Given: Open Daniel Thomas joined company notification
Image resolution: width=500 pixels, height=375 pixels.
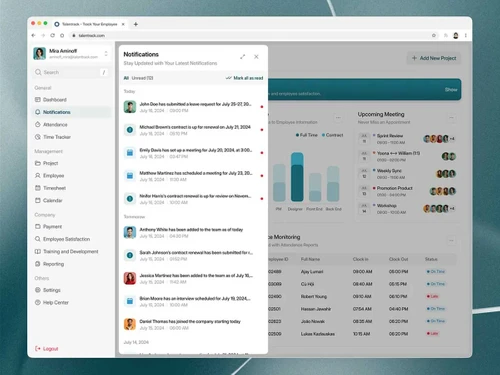Looking at the screenshot, I should coord(193,324).
